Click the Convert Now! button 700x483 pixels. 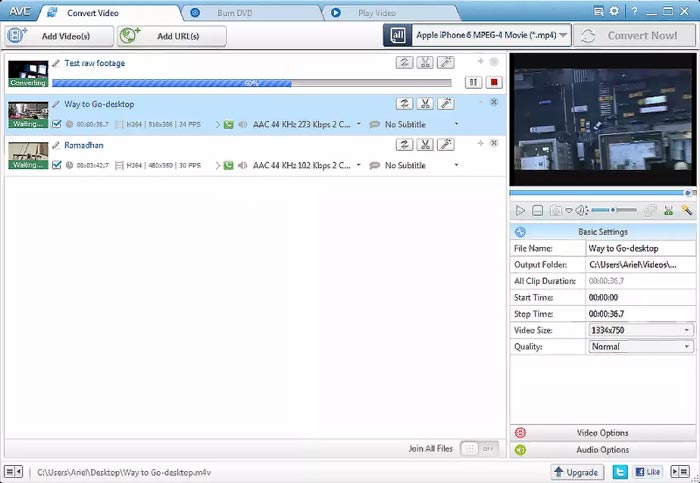(634, 36)
